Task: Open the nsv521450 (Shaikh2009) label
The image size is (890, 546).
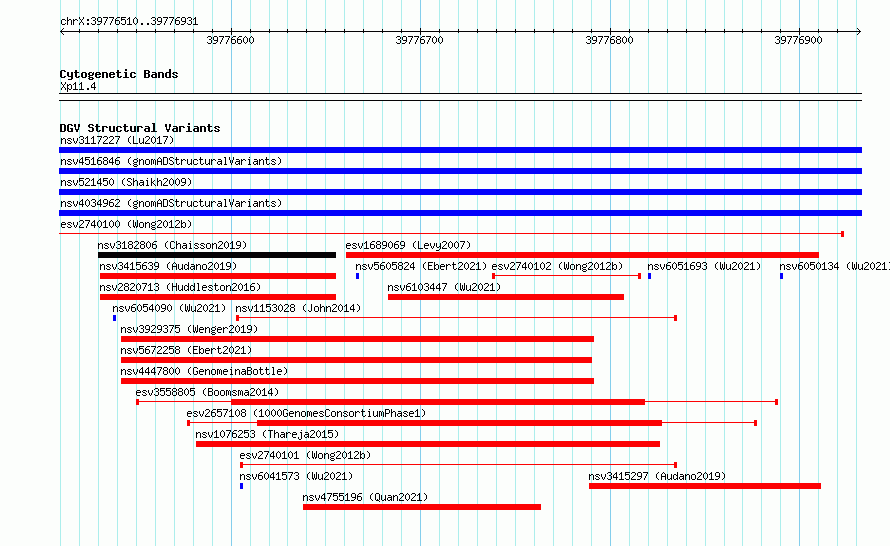Action: [126, 182]
